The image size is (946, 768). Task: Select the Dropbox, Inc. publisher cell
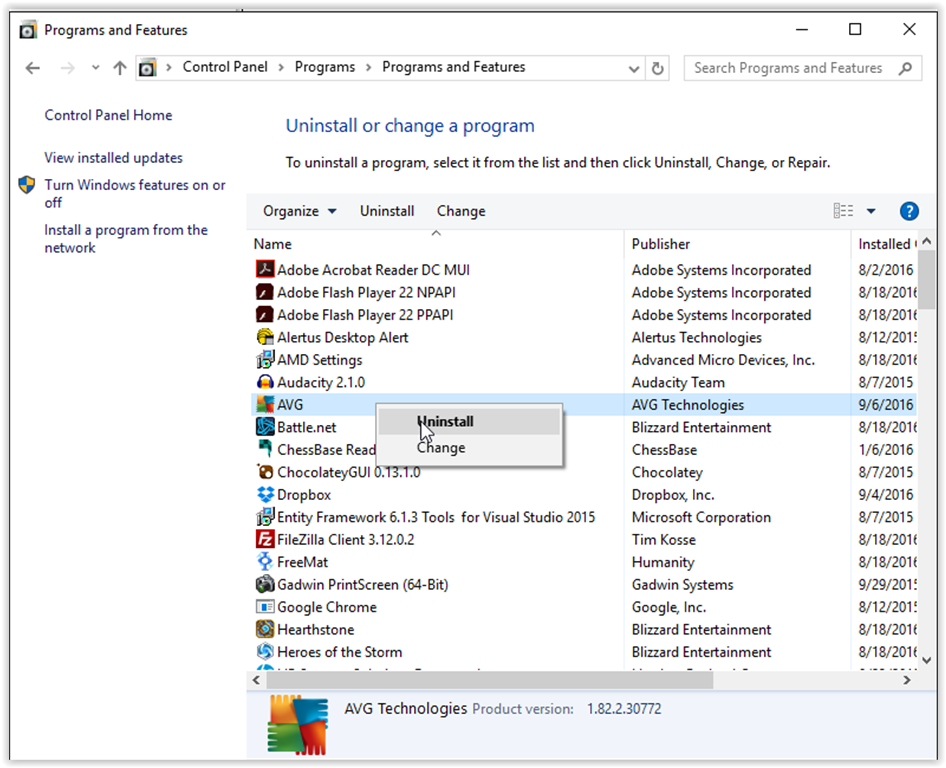[673, 495]
